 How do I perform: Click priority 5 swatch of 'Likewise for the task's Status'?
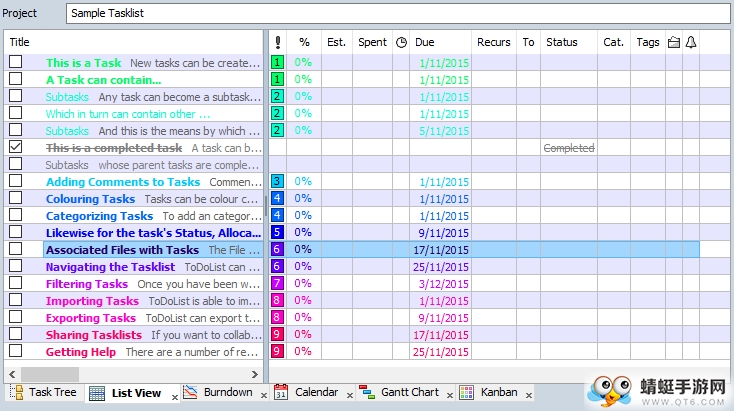click(277, 232)
